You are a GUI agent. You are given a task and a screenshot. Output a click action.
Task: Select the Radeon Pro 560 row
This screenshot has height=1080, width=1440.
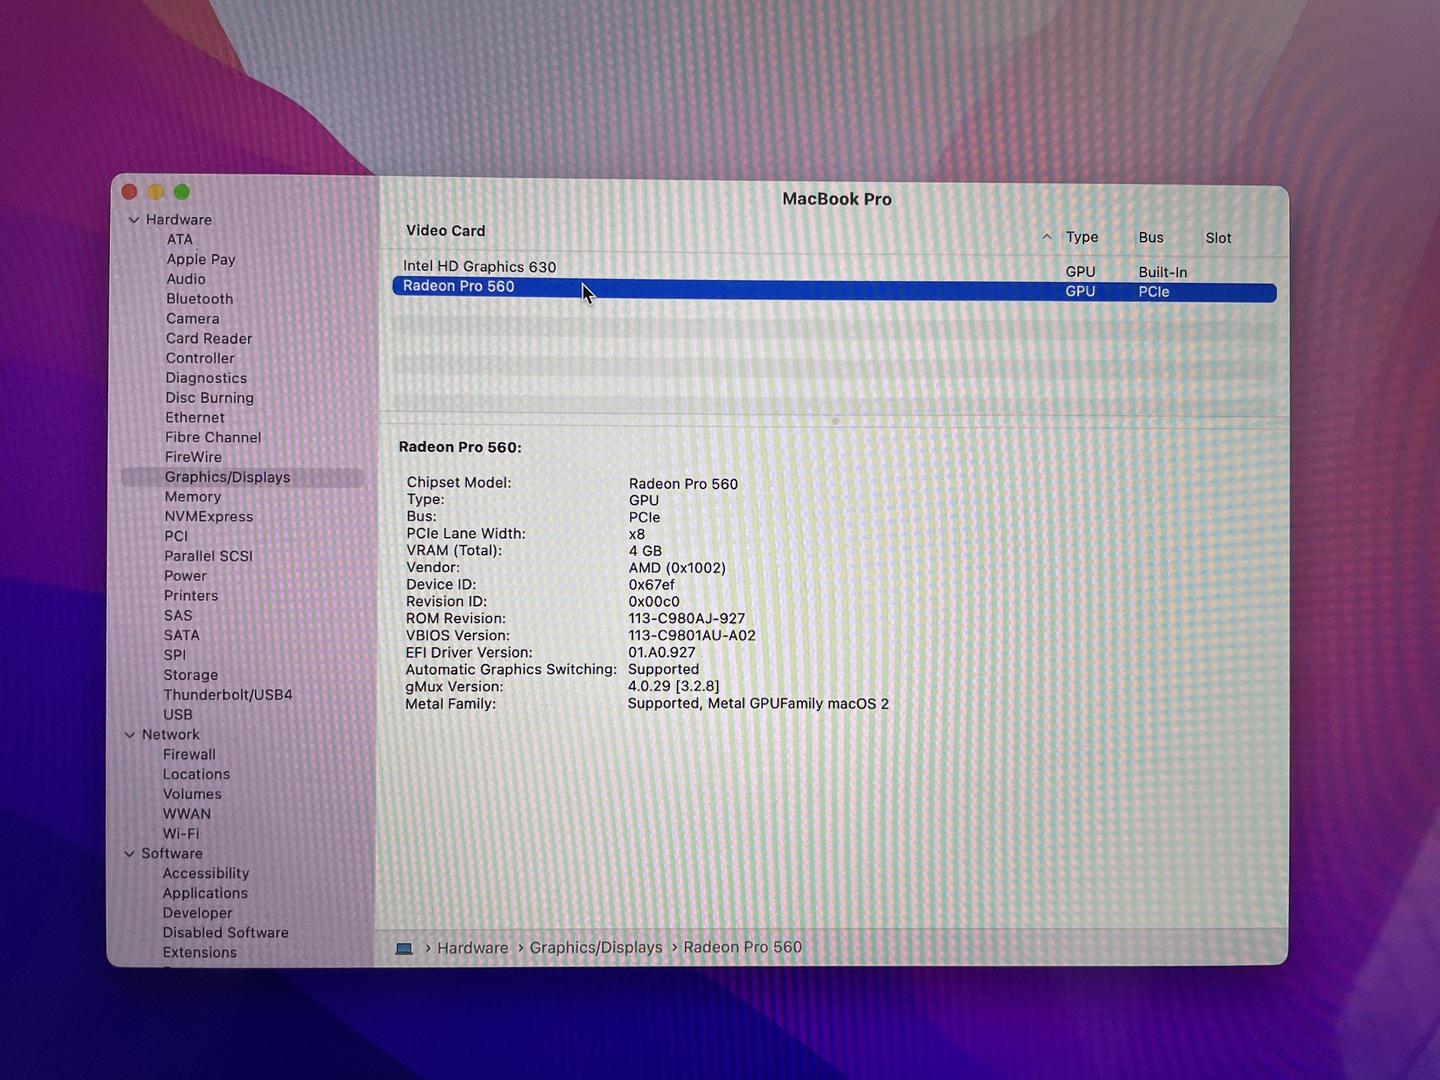click(x=834, y=290)
